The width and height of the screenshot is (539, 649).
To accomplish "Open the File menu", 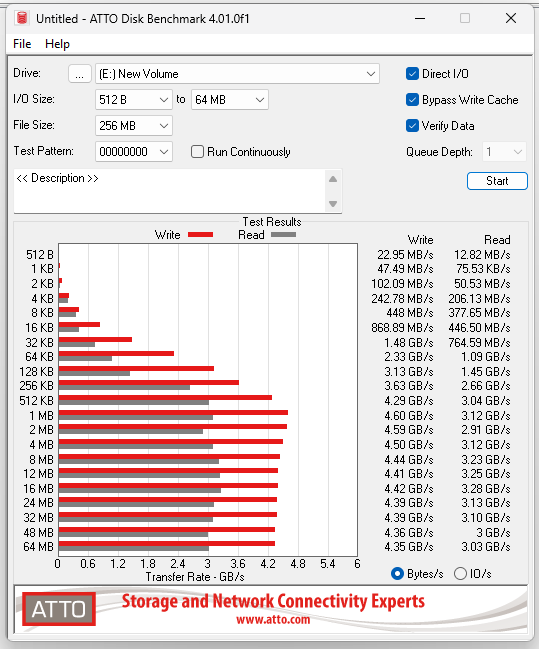I will tap(22, 44).
